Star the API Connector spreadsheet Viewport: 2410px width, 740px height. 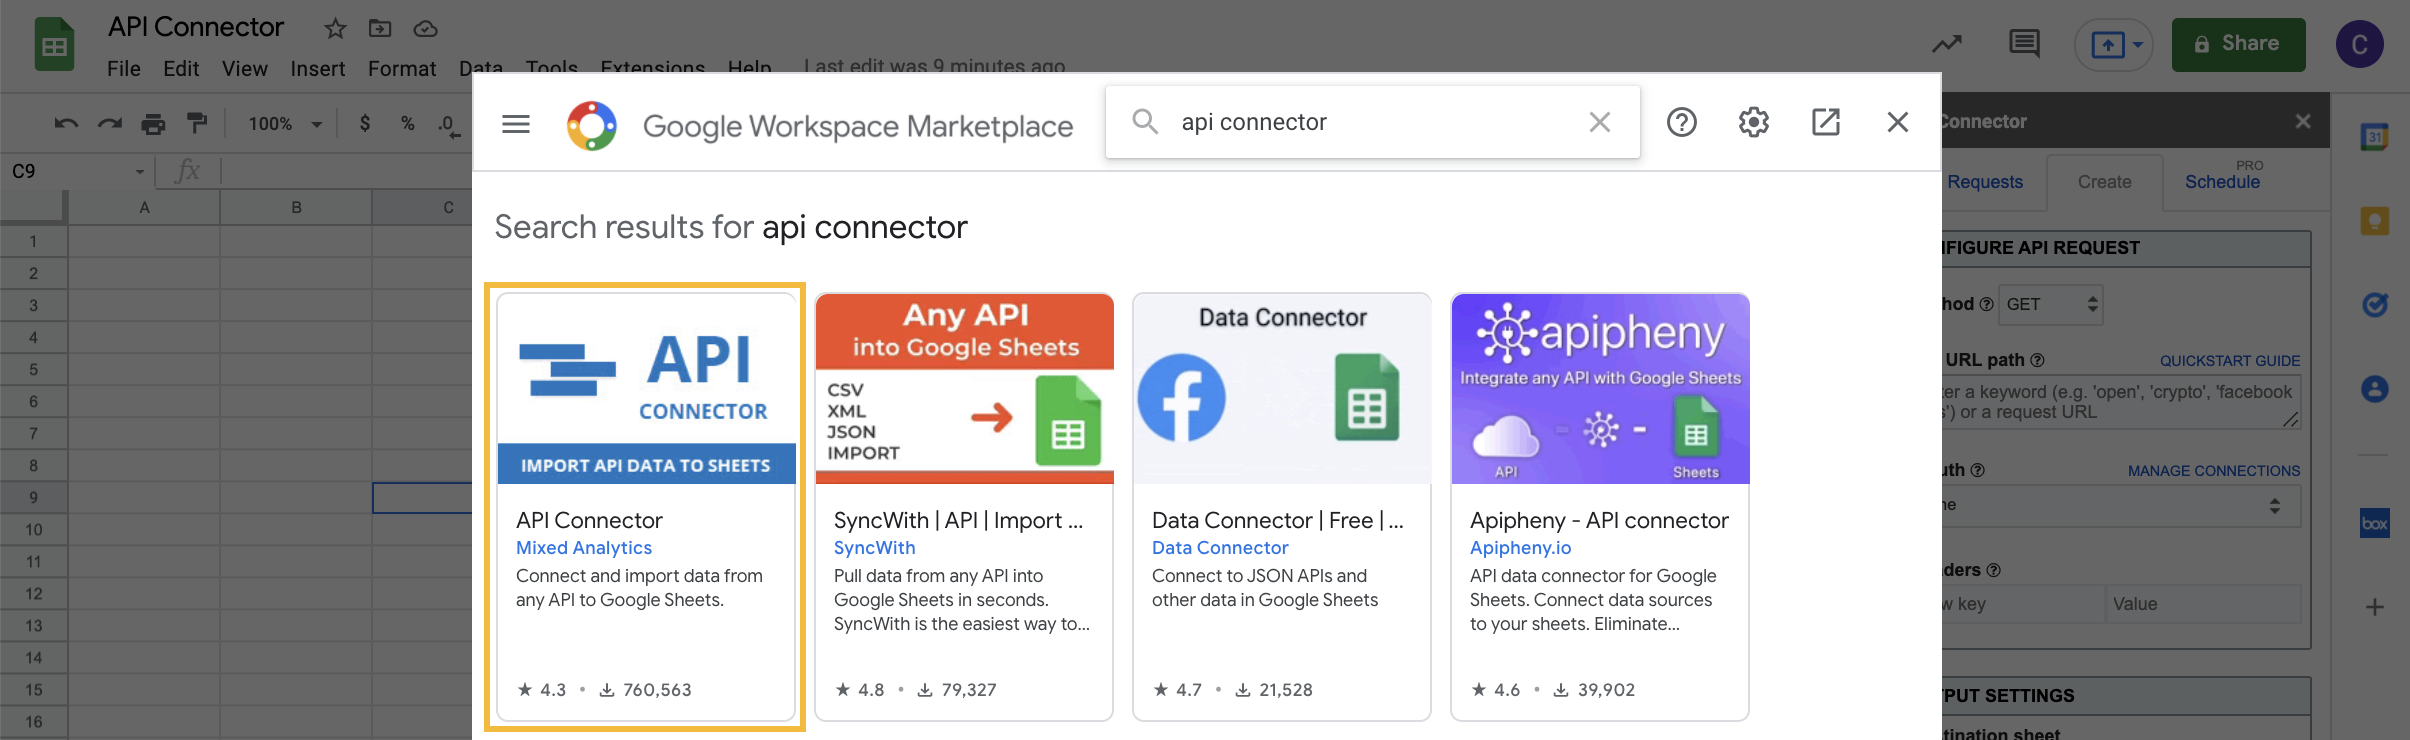click(335, 29)
